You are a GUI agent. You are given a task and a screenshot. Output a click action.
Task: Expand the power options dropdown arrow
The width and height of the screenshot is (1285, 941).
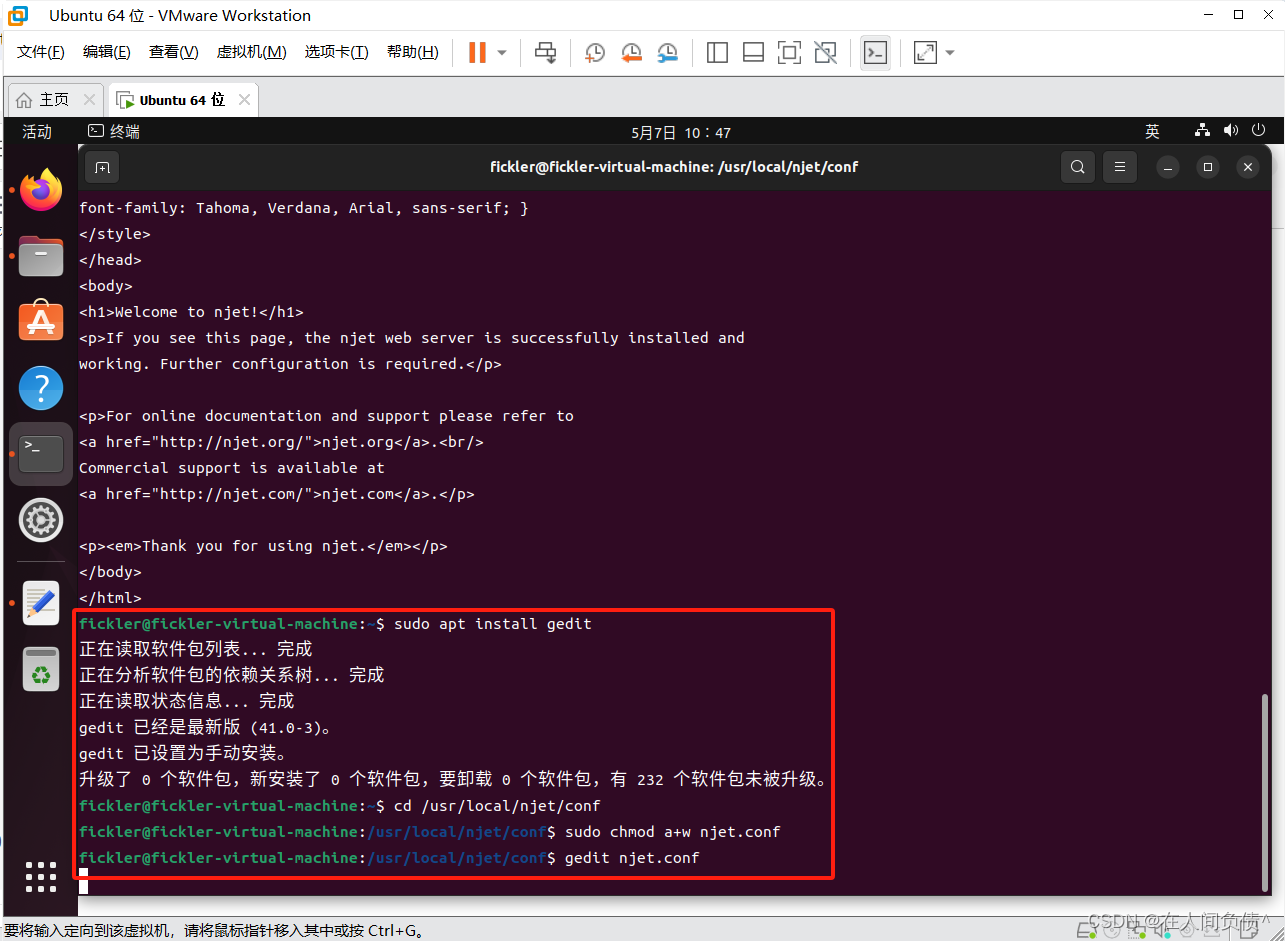point(502,52)
